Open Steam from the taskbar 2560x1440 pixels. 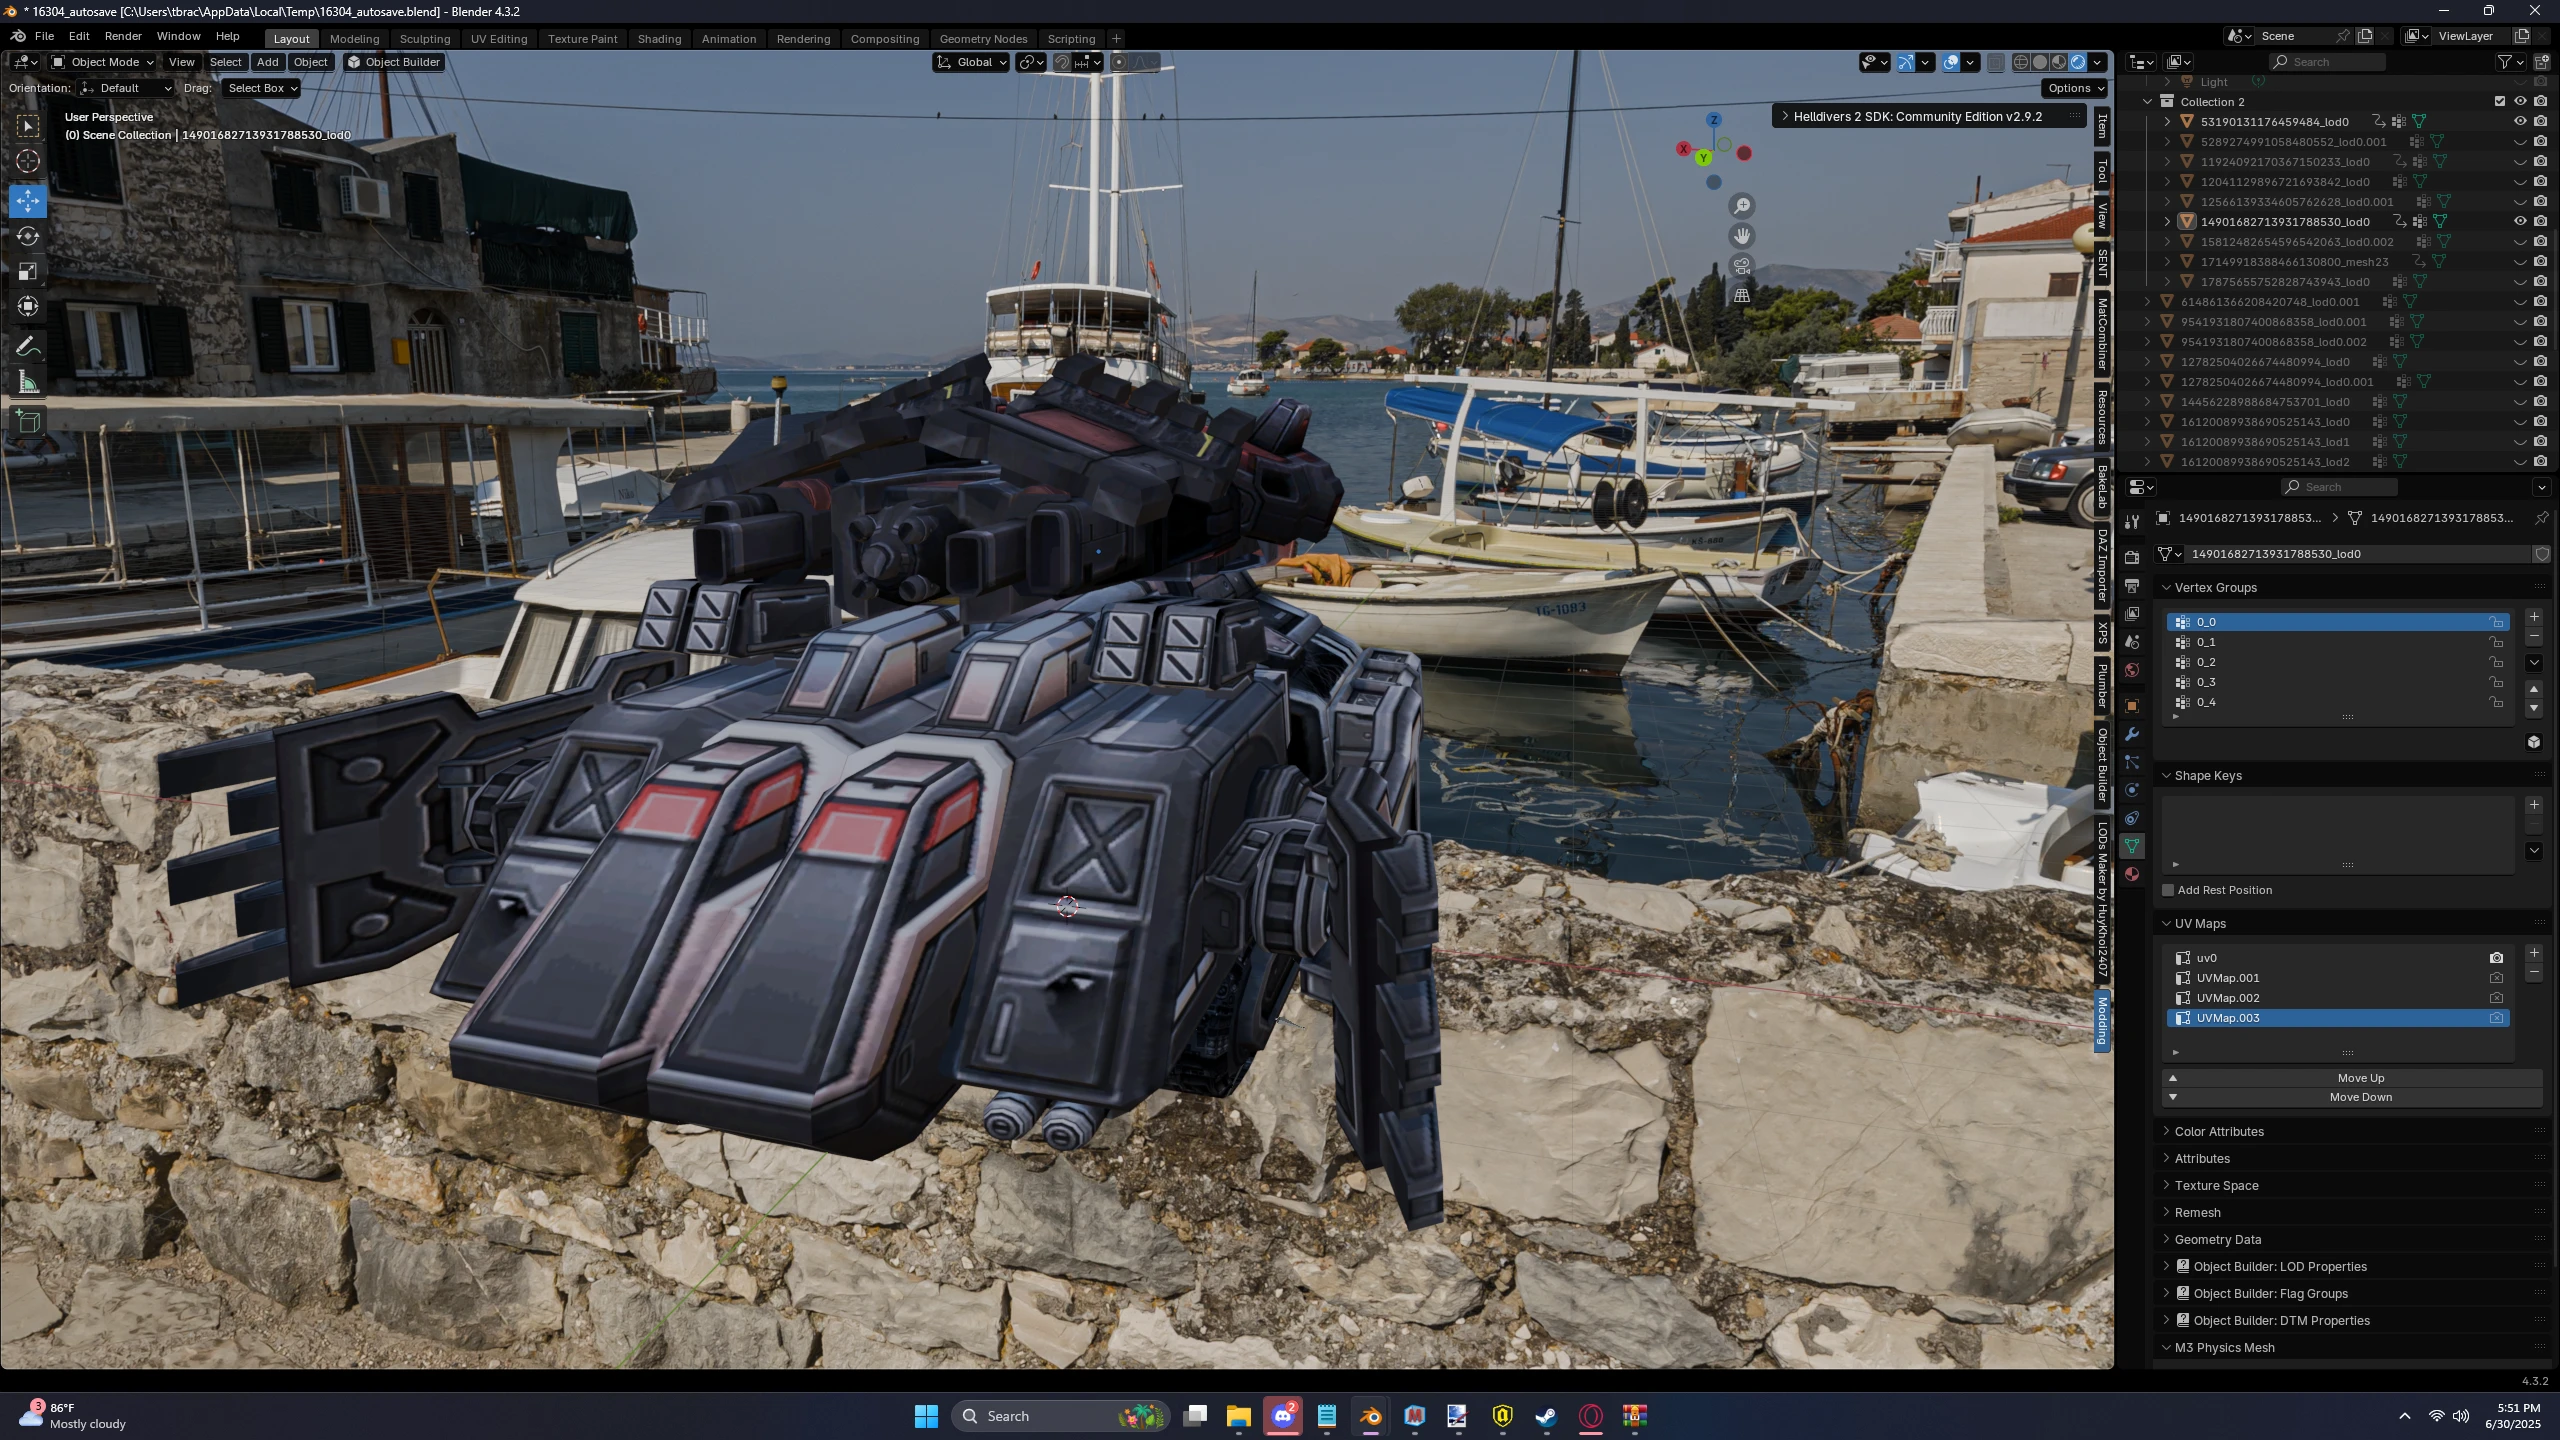click(x=1546, y=1416)
